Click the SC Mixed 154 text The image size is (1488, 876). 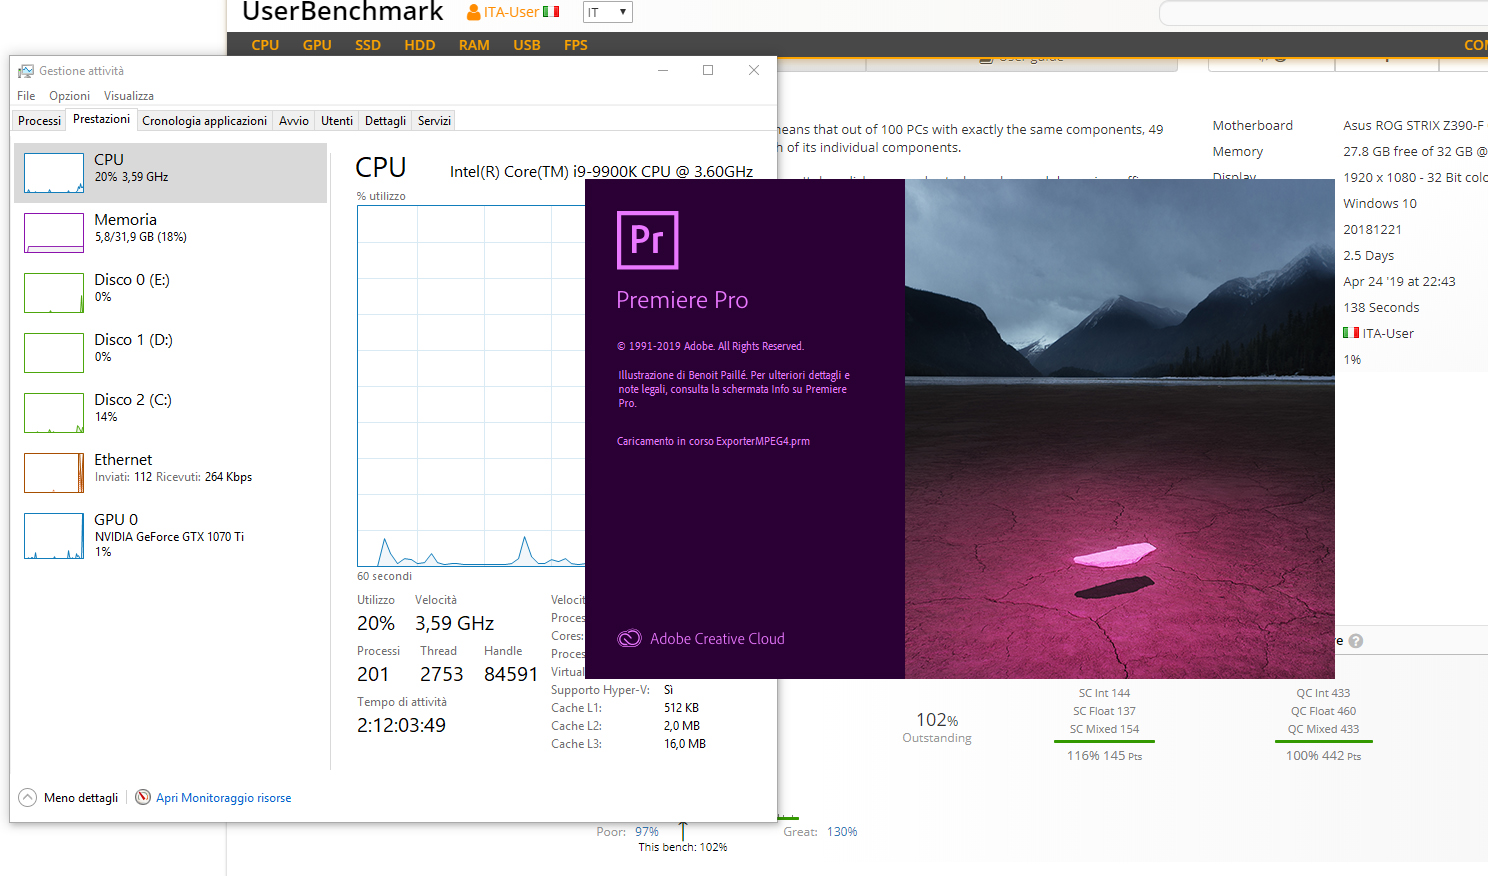(1104, 729)
